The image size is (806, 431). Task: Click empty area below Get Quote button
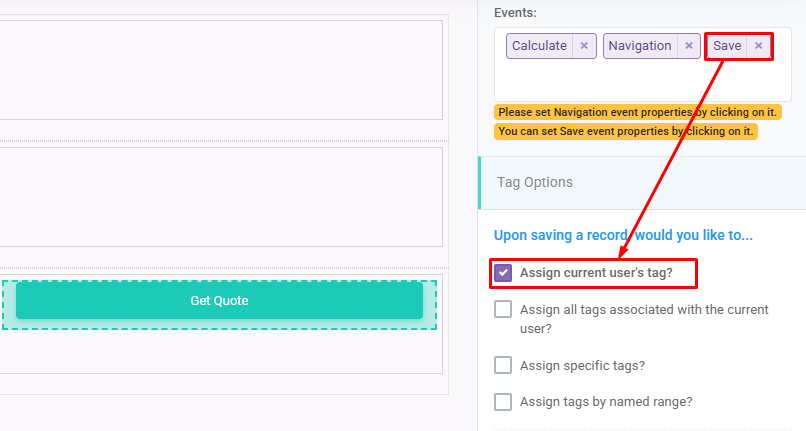tap(220, 352)
